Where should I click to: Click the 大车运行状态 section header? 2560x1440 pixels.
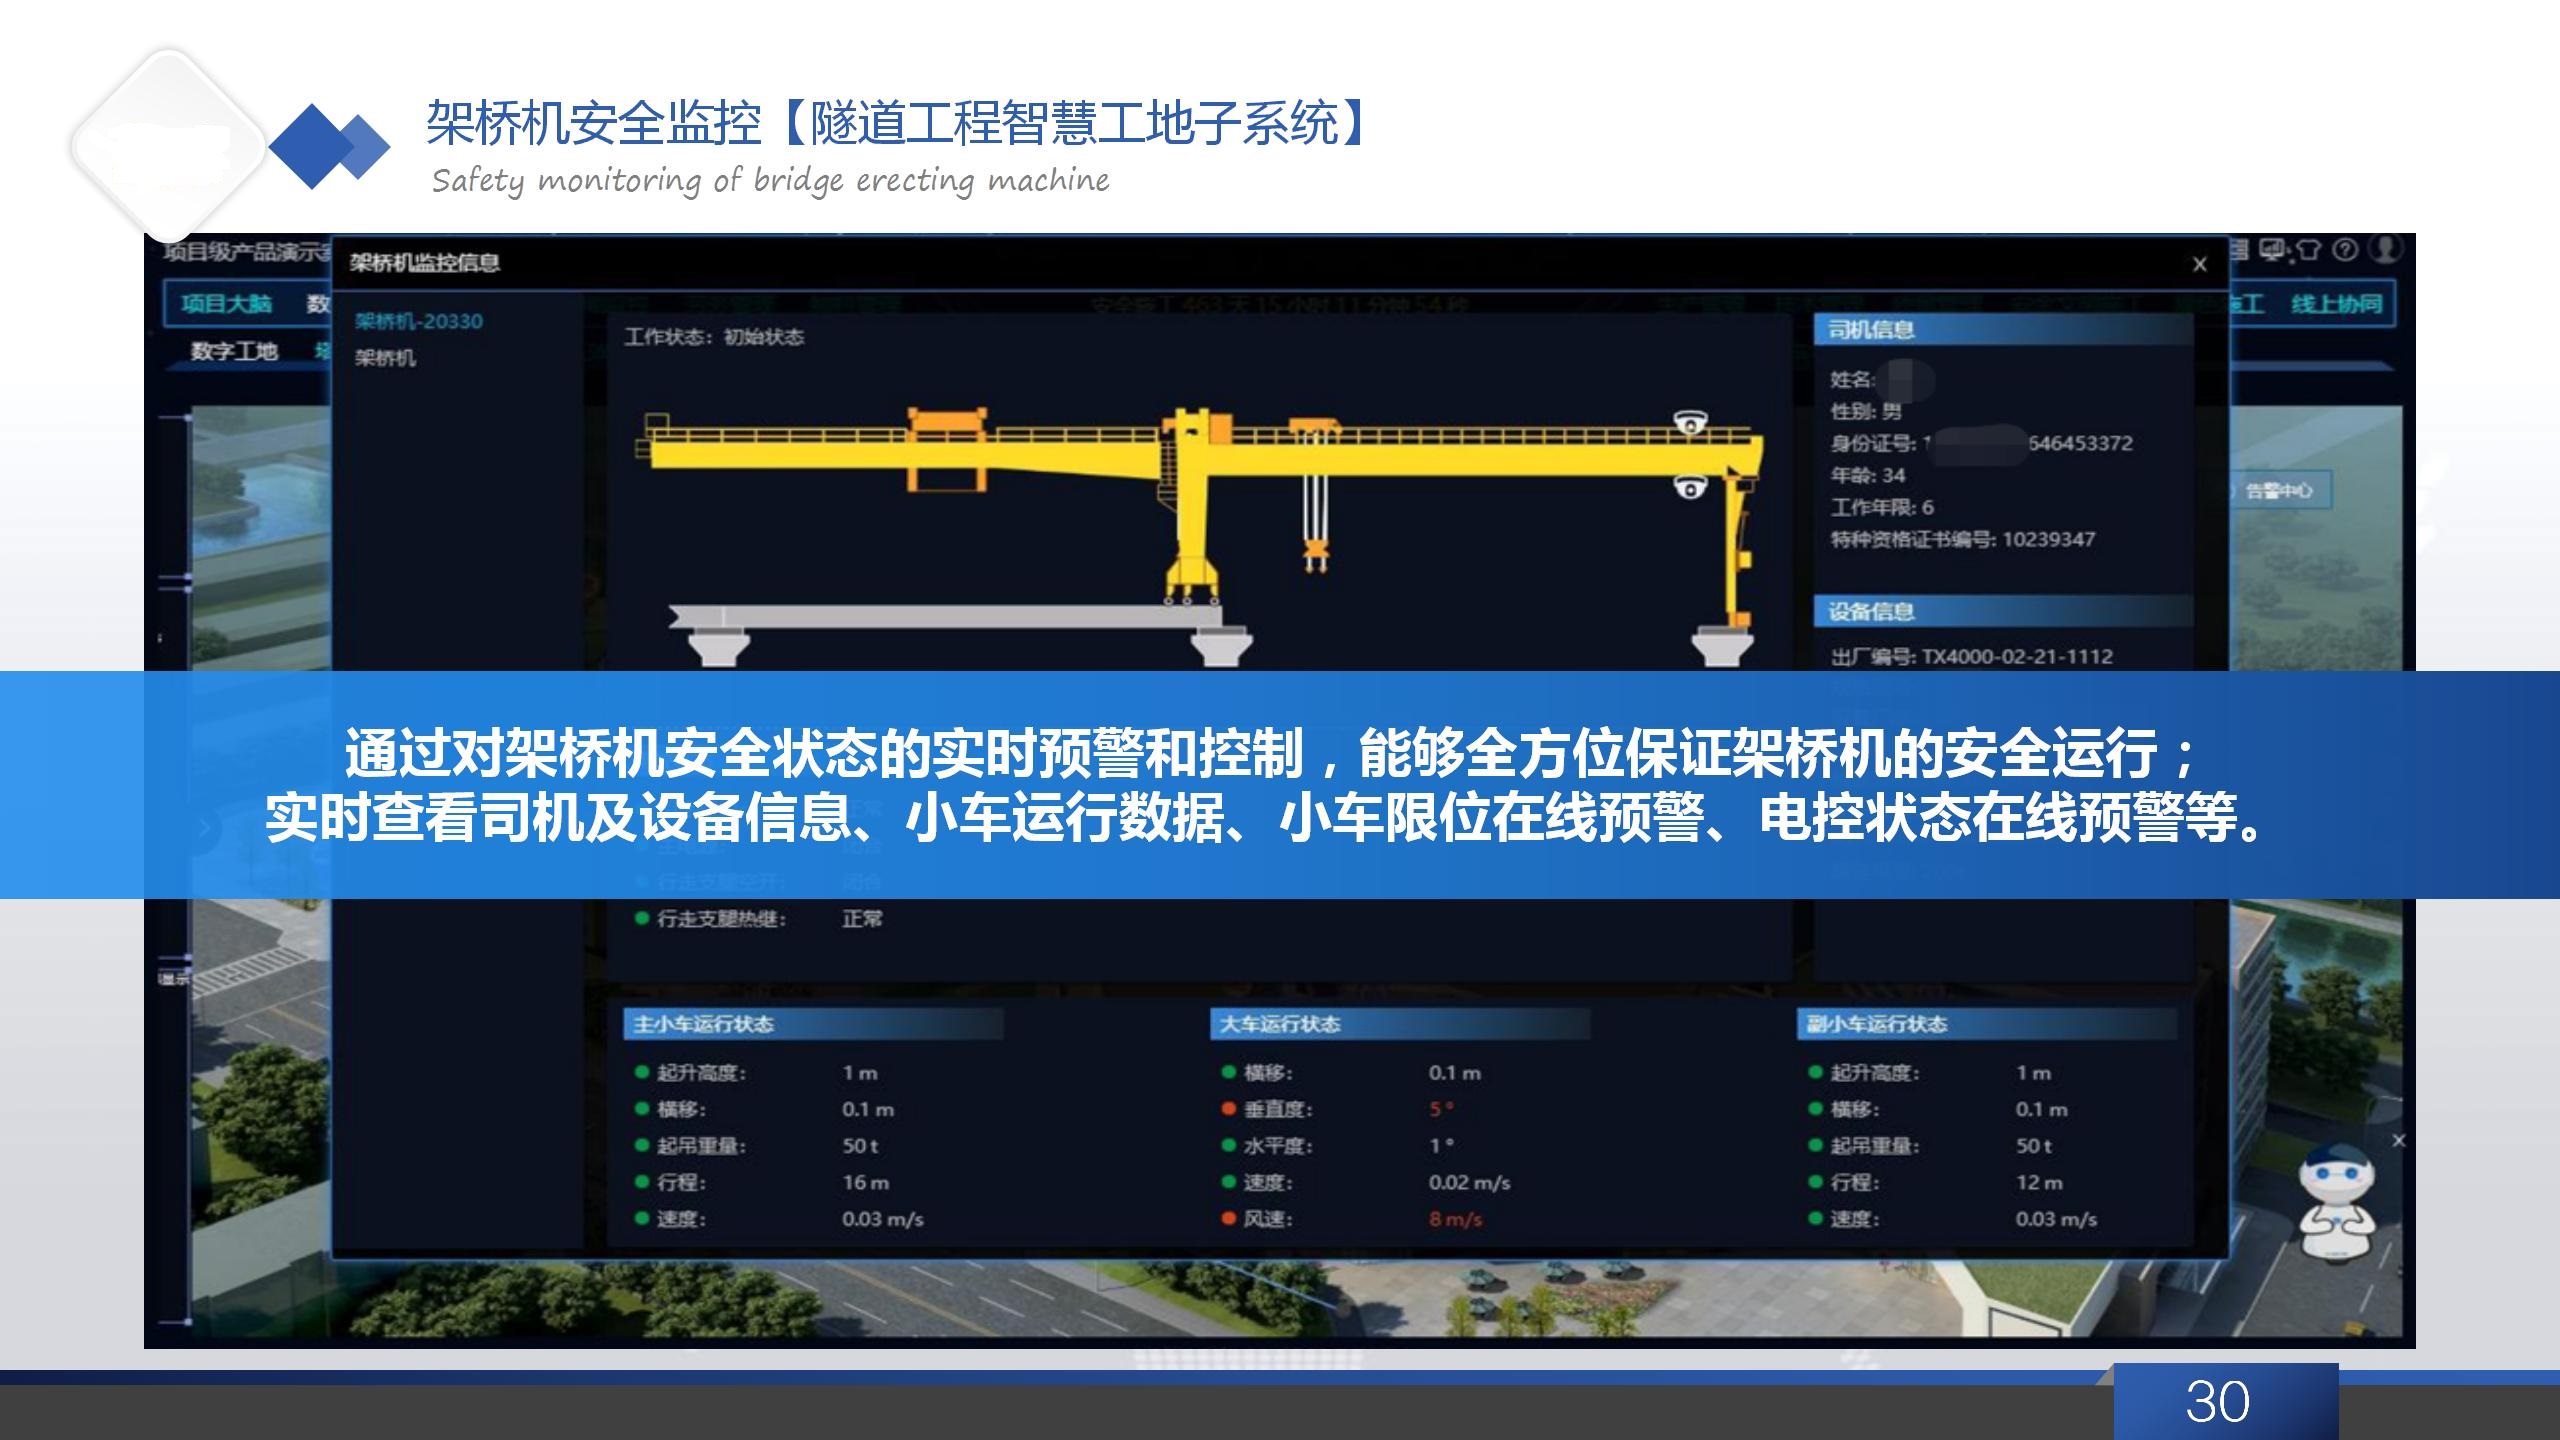(1400, 1024)
